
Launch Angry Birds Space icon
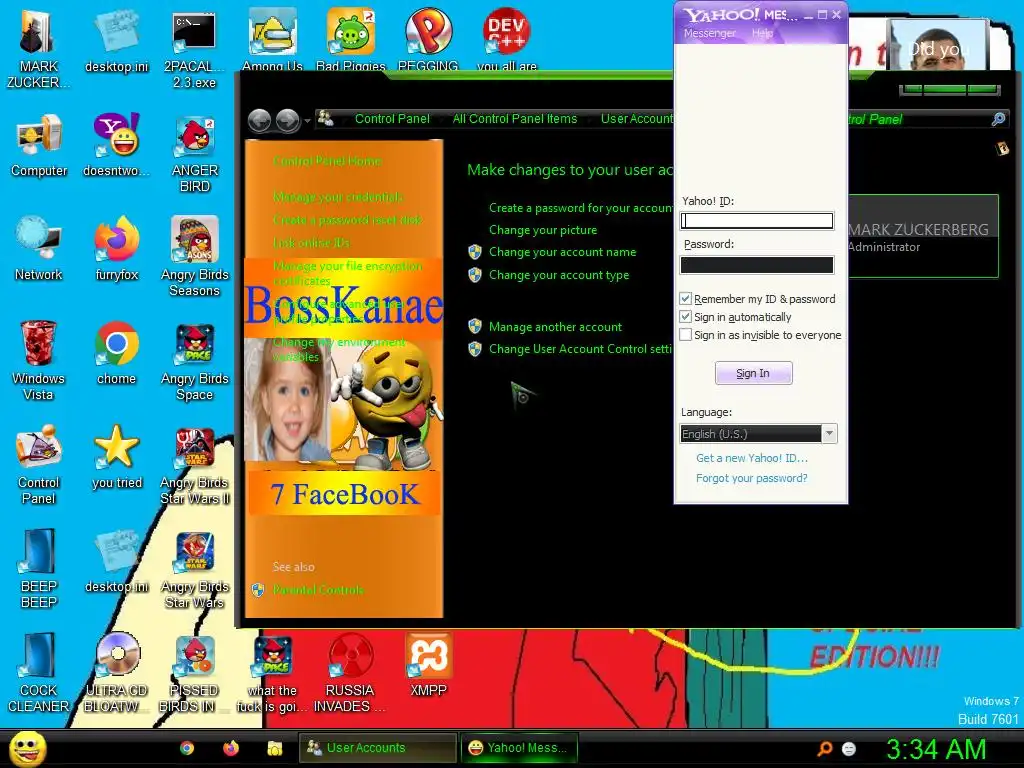point(195,361)
